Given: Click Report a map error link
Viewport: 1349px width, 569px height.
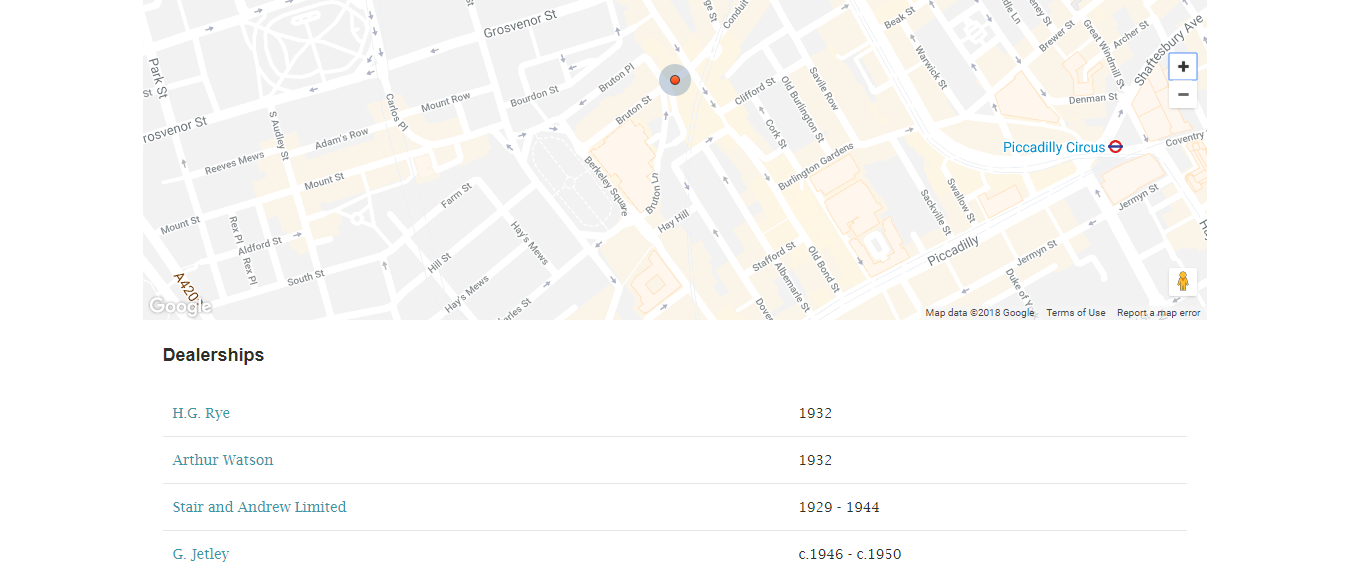Looking at the screenshot, I should tap(1158, 313).
